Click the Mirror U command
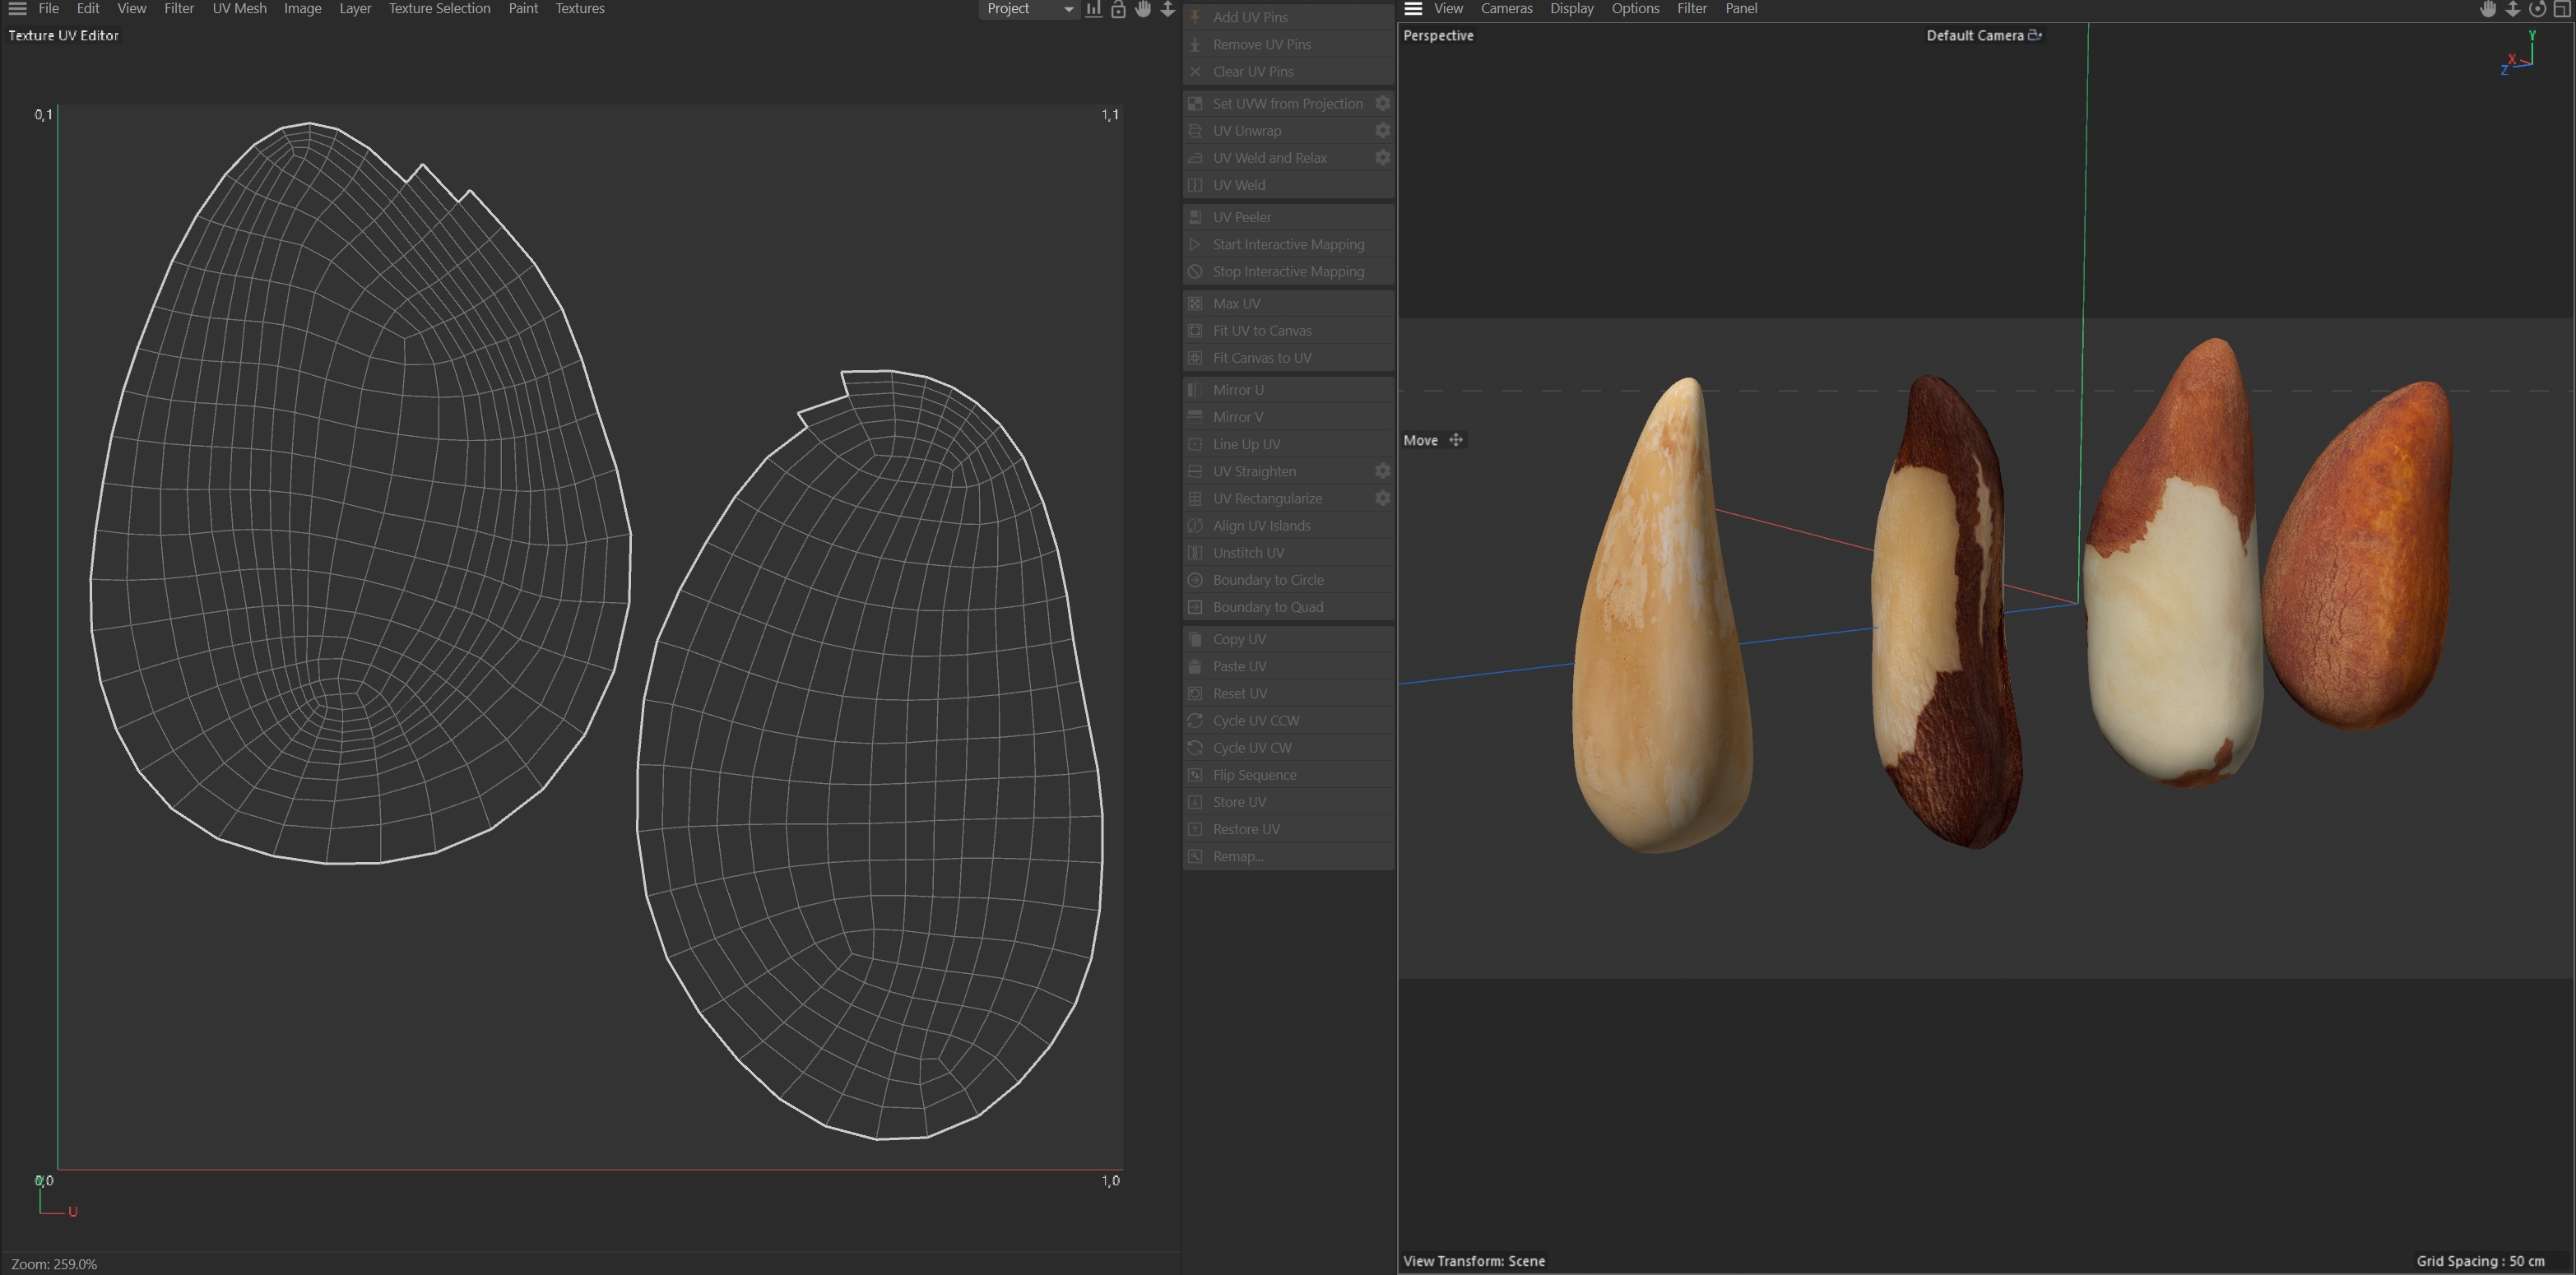The height and width of the screenshot is (1275, 2576). [1238, 390]
